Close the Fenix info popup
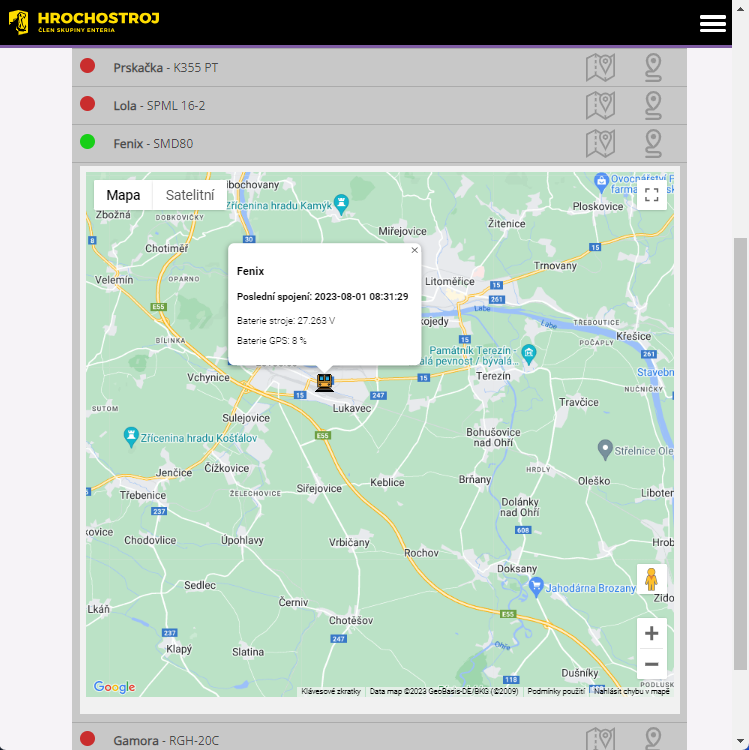 click(414, 250)
